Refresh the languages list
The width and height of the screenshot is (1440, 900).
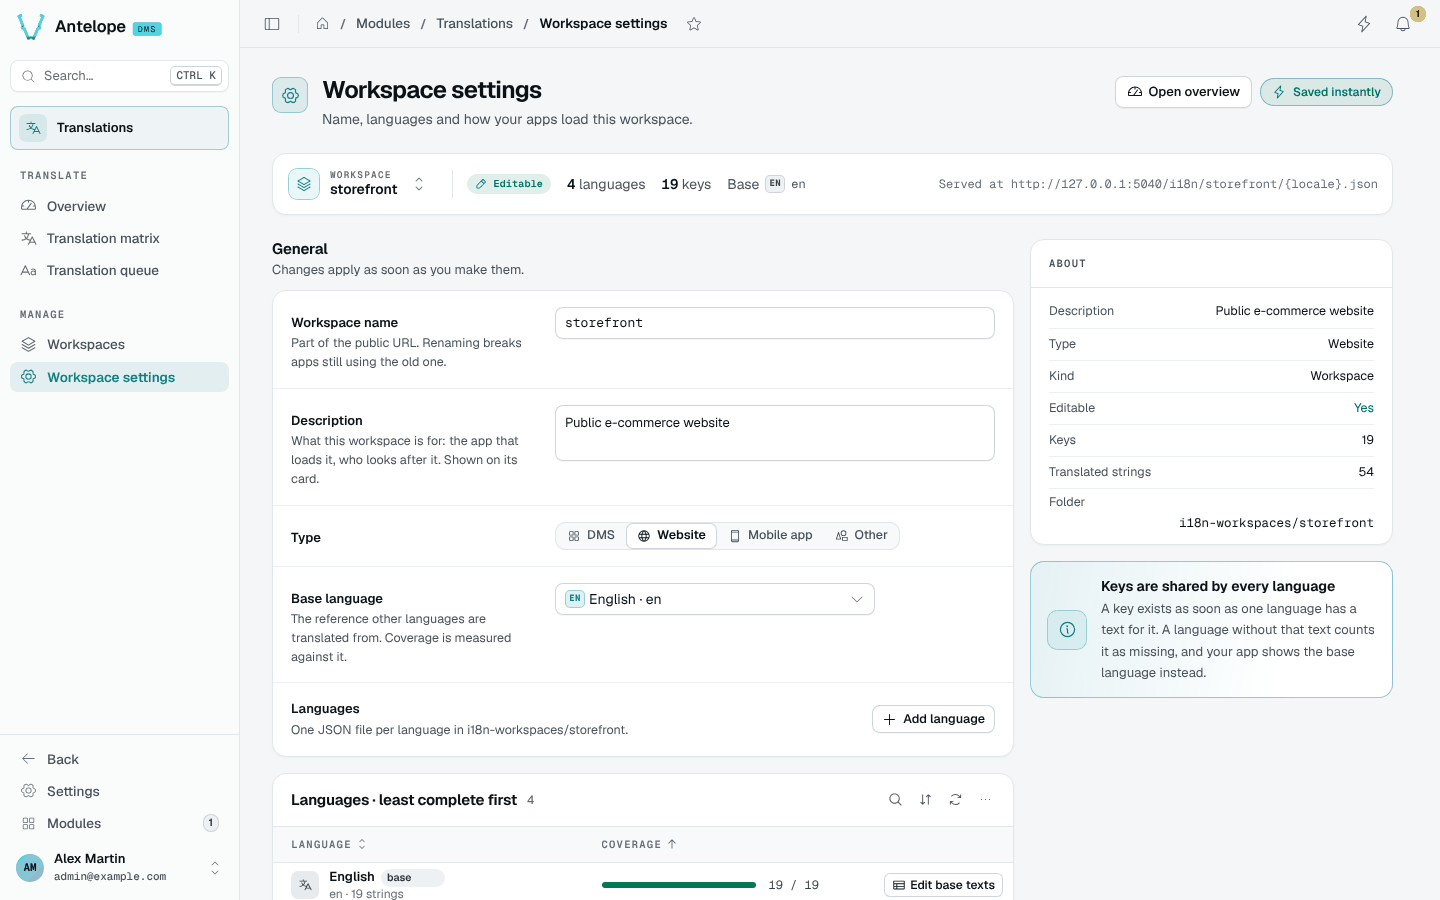pos(955,800)
